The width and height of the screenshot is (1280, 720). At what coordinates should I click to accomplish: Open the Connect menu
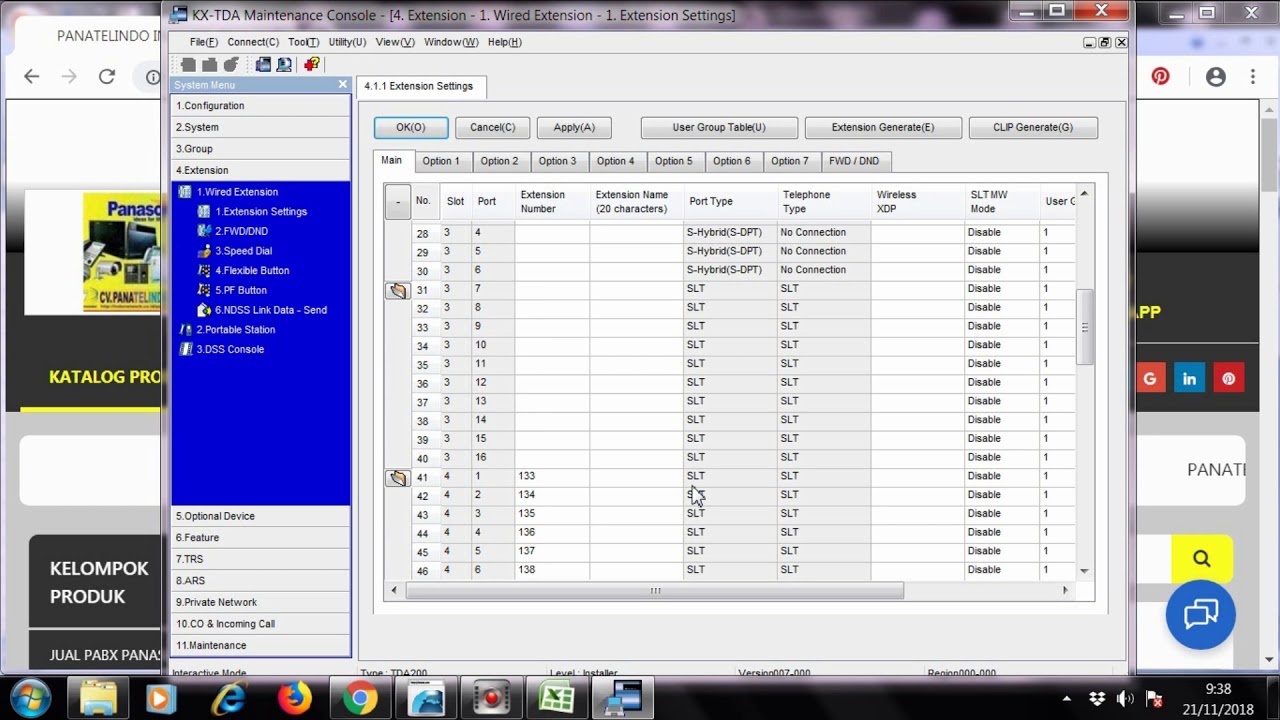coord(253,42)
